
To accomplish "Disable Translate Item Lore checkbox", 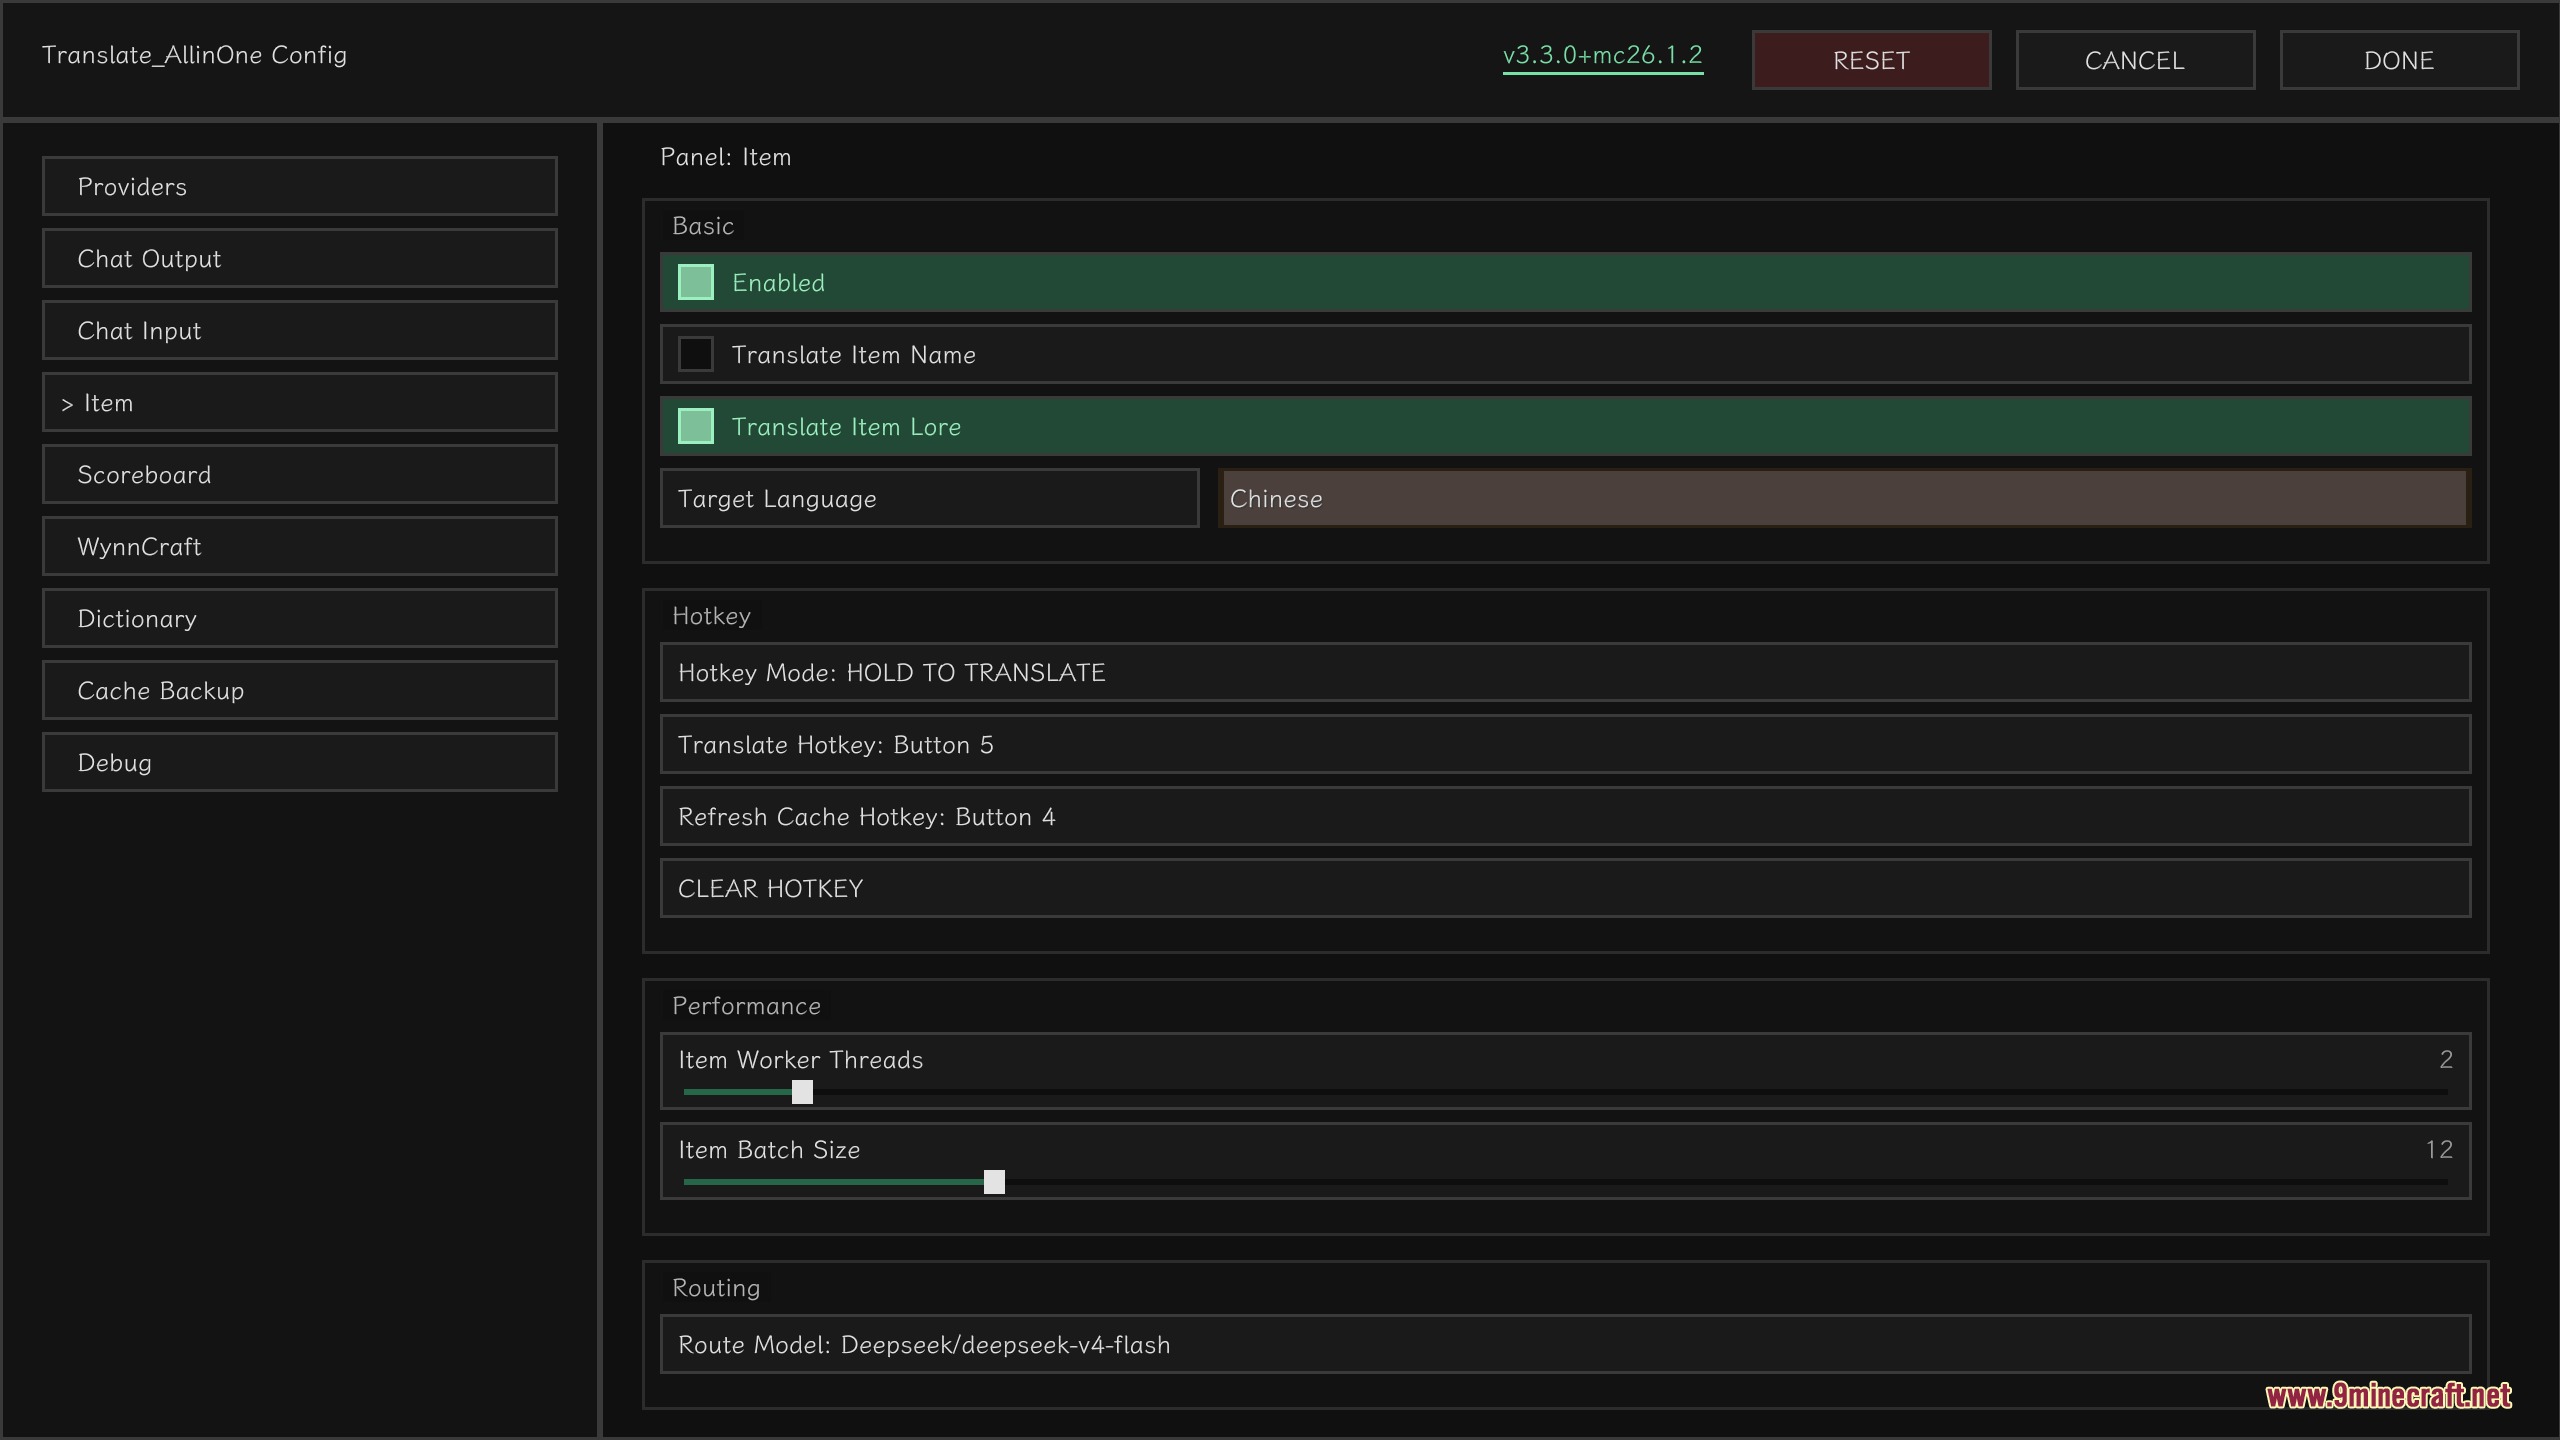I will 695,426.
